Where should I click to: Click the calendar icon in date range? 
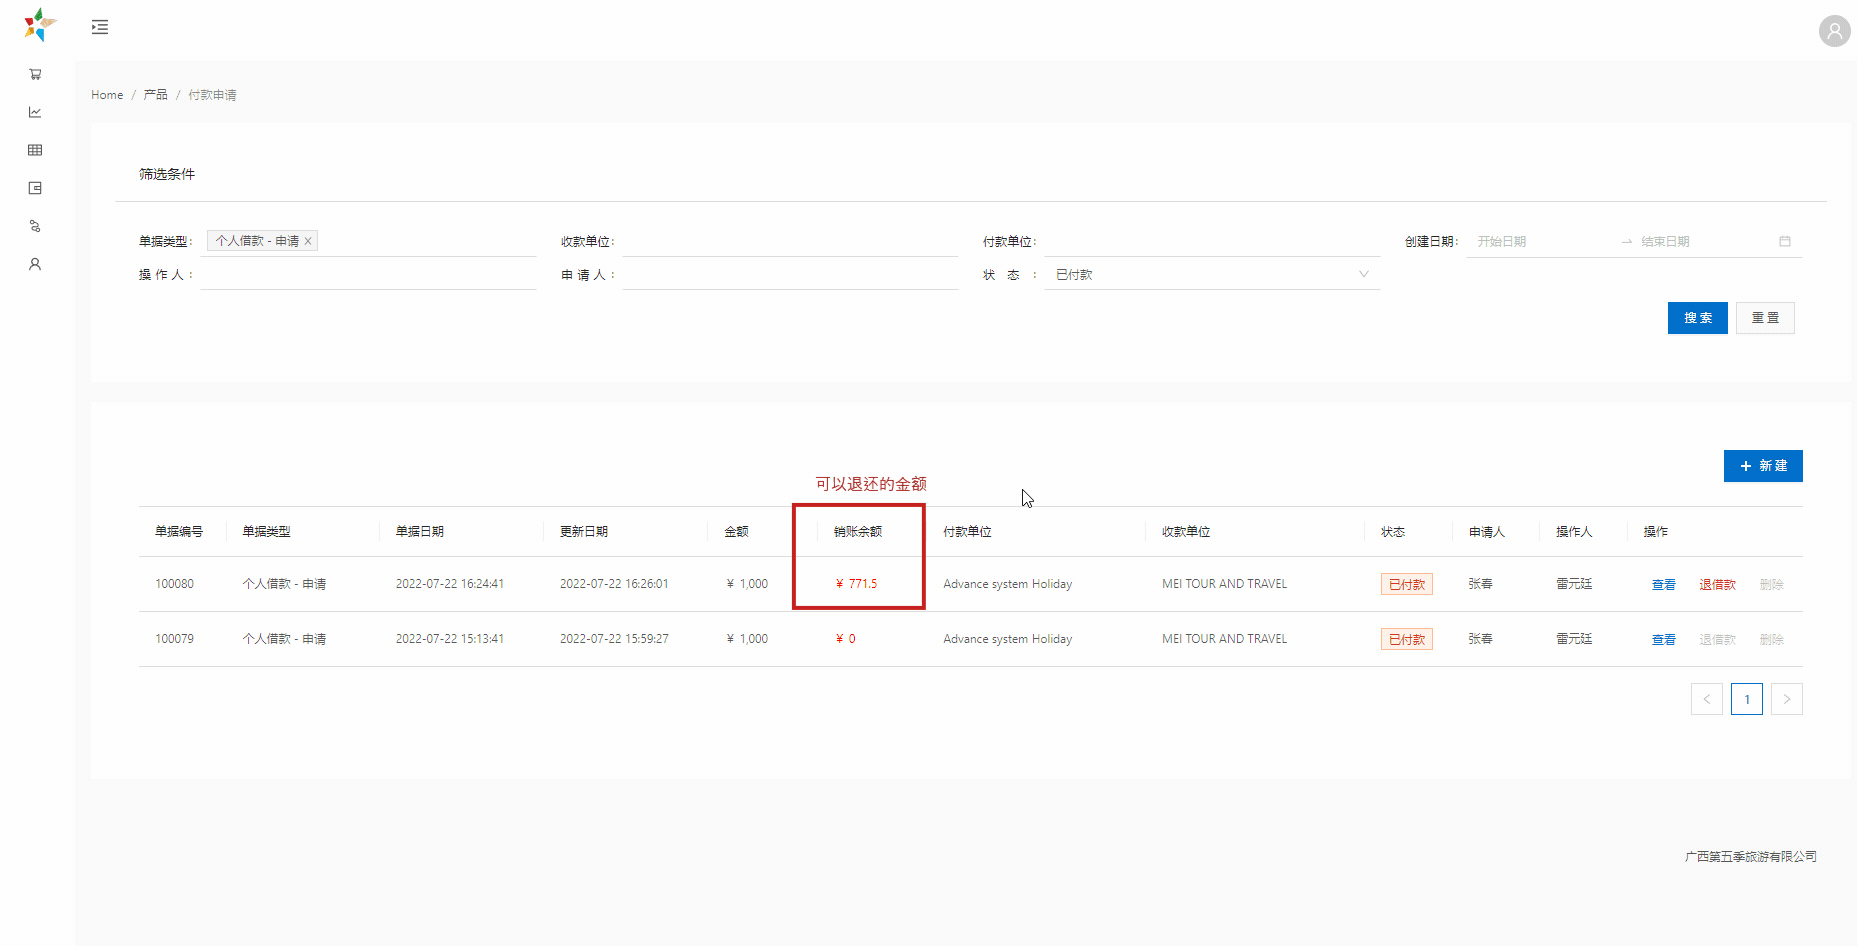tap(1785, 241)
